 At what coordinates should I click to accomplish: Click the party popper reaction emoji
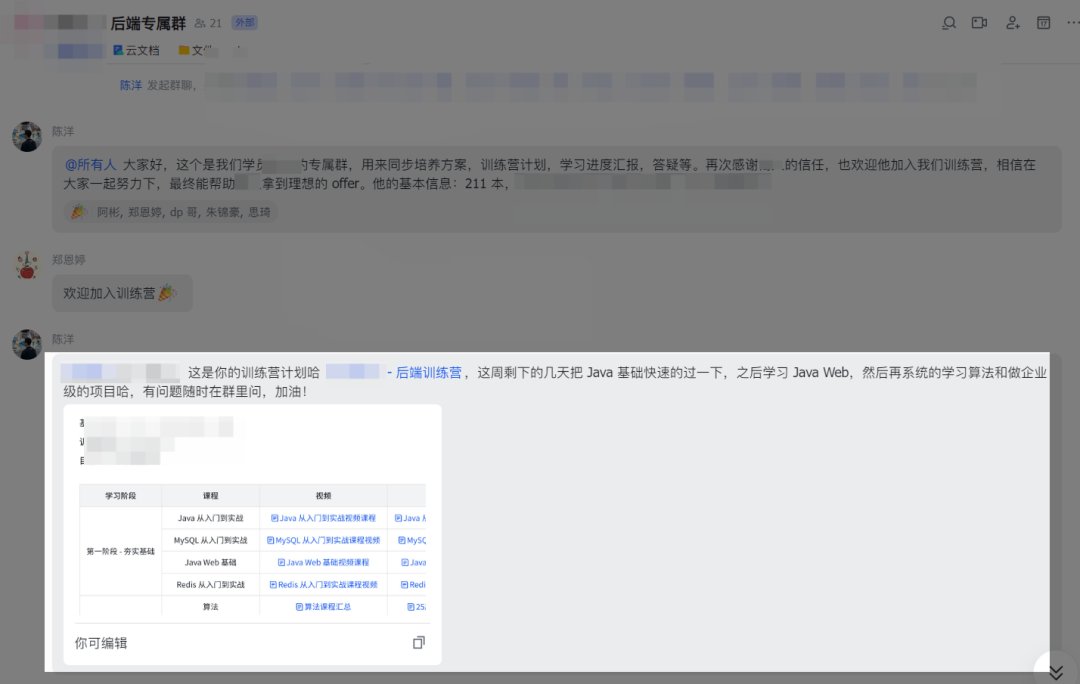(x=79, y=212)
